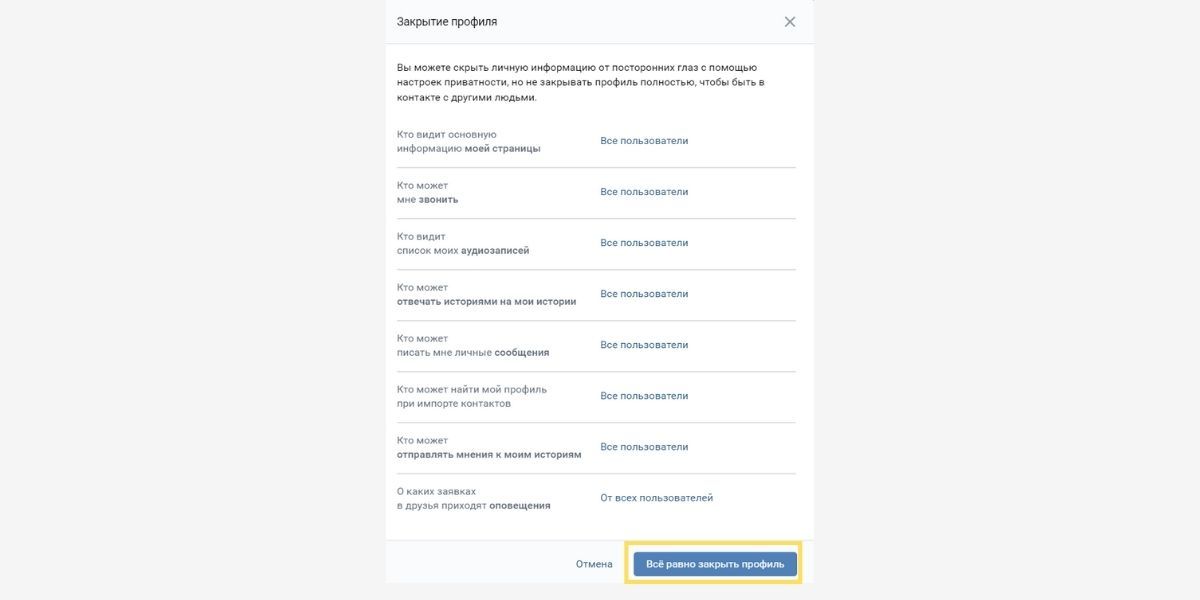Viewport: 1200px width, 600px height.
Task: Change who can reply with stories value
Action: (x=644, y=294)
